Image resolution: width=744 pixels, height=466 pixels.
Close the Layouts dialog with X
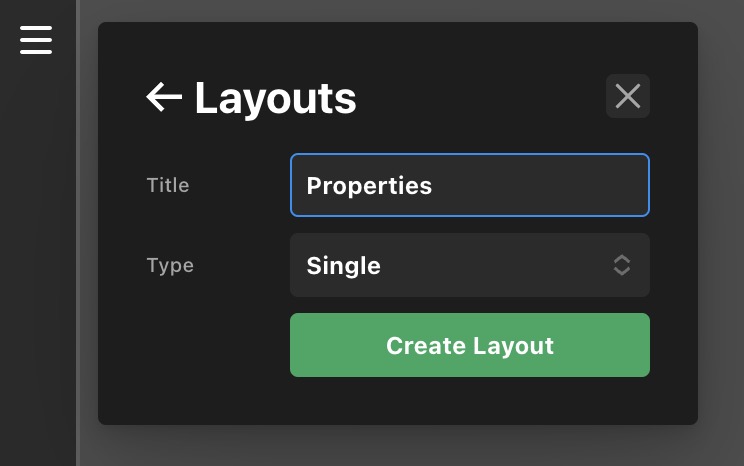tap(627, 96)
